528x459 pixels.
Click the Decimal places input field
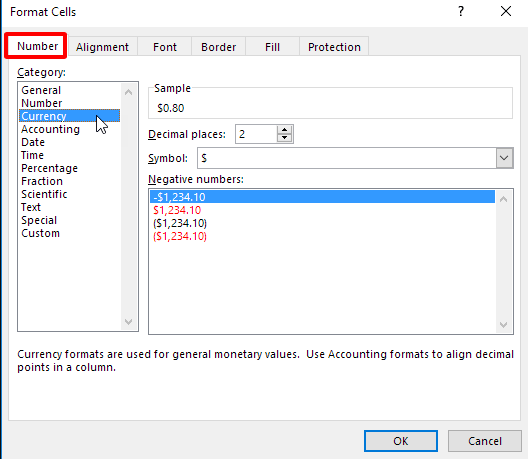coord(256,134)
